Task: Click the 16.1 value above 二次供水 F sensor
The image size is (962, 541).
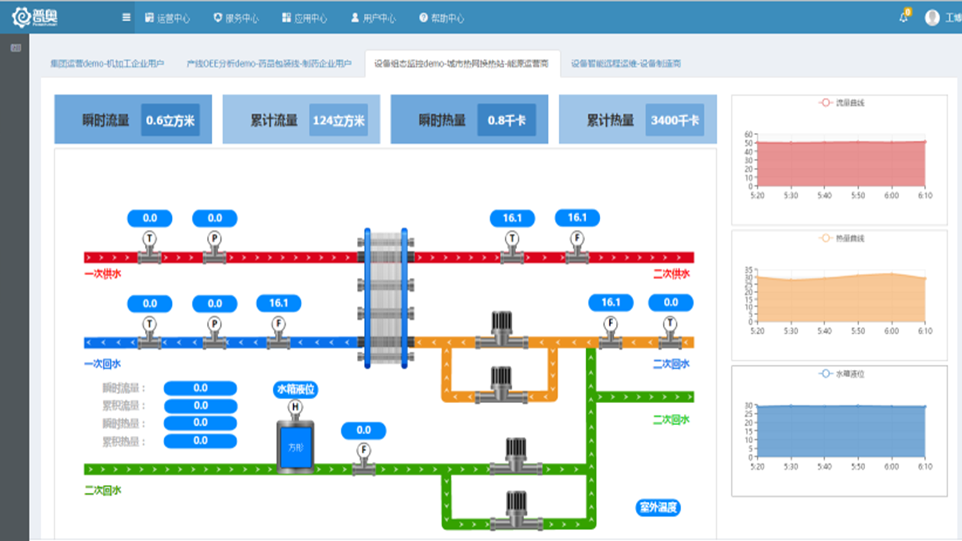Action: coord(577,217)
